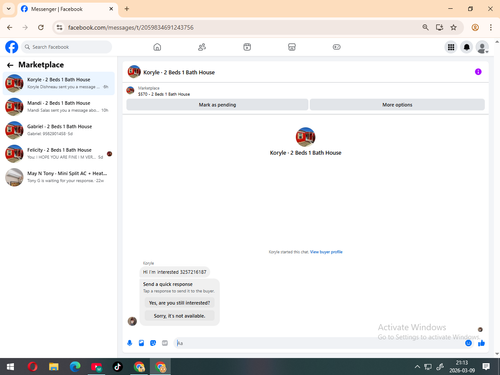Viewport: 500px width, 375px height.
Task: Click the browser back arrow
Action: [x=10, y=27]
